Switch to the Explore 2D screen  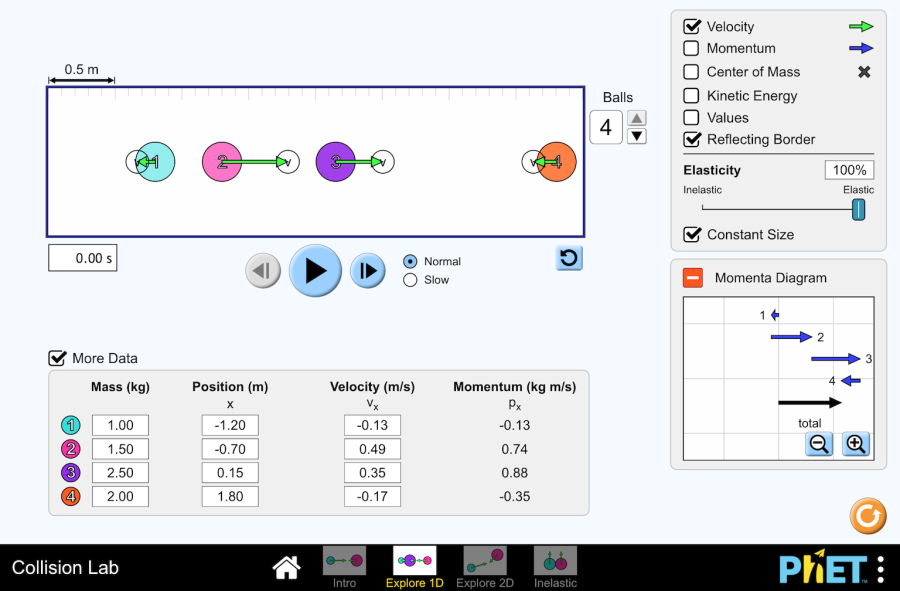click(485, 566)
